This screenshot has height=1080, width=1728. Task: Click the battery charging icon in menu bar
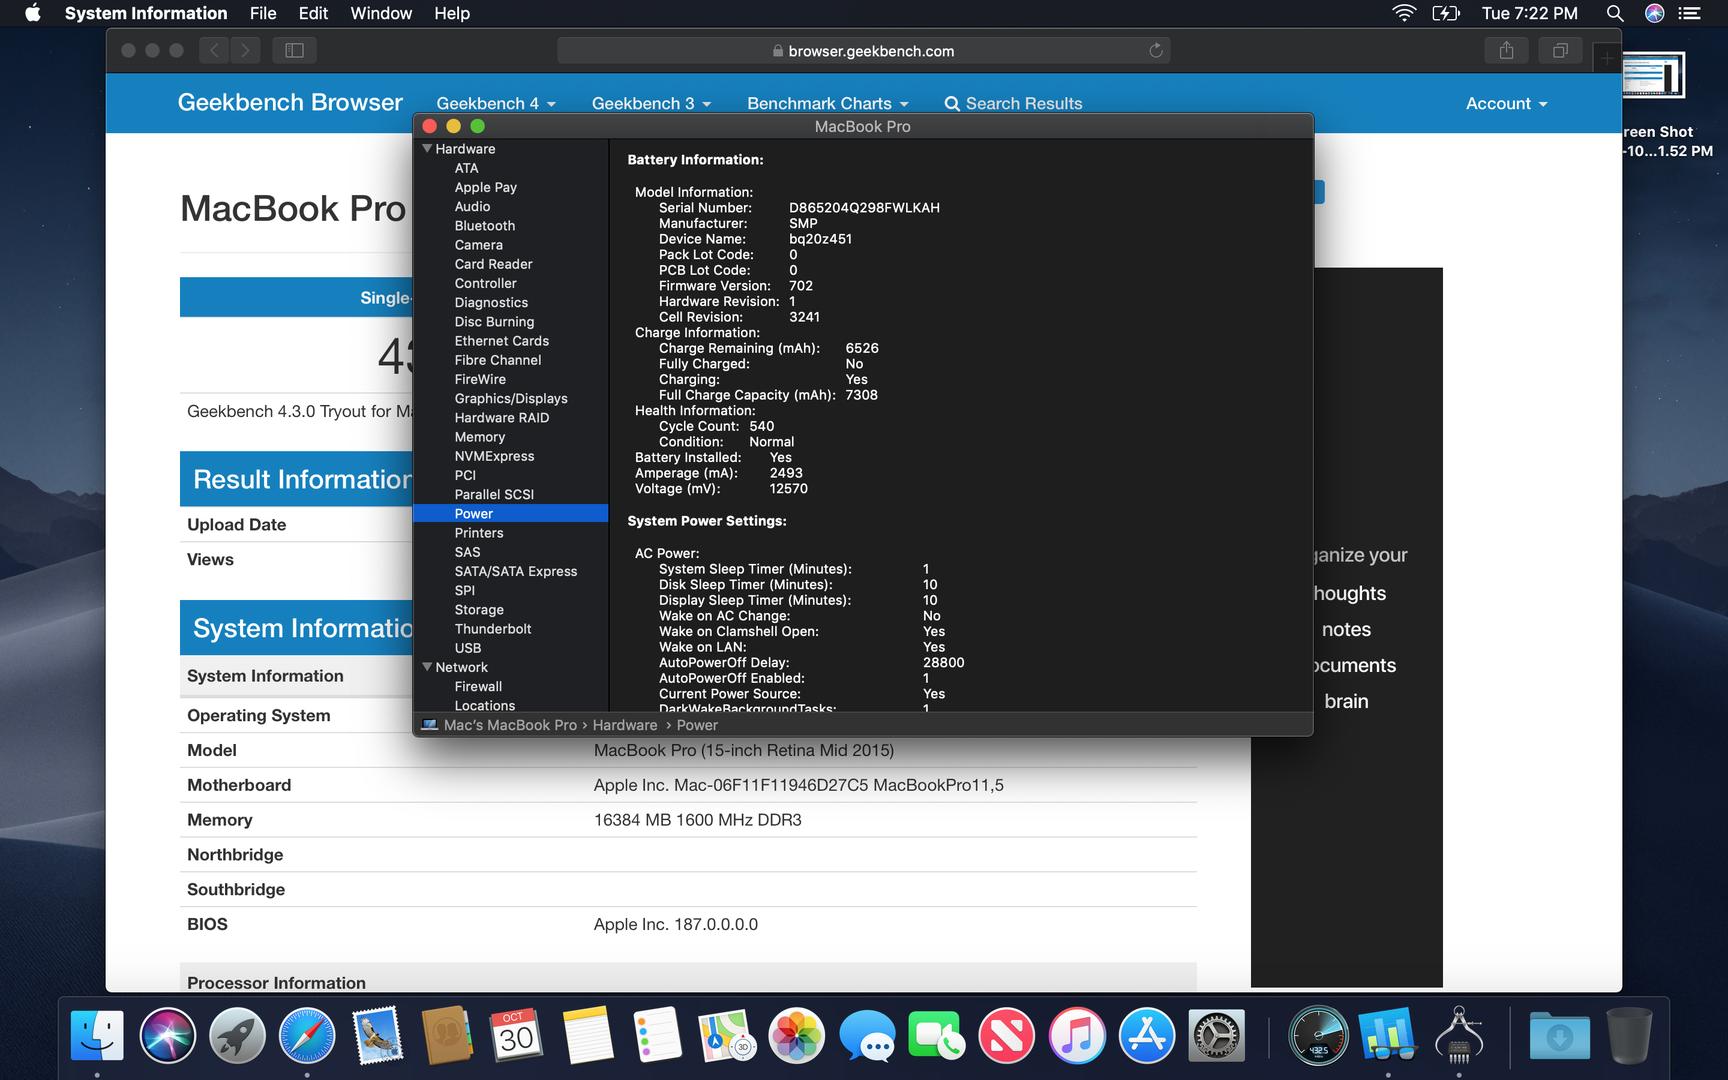1446,13
